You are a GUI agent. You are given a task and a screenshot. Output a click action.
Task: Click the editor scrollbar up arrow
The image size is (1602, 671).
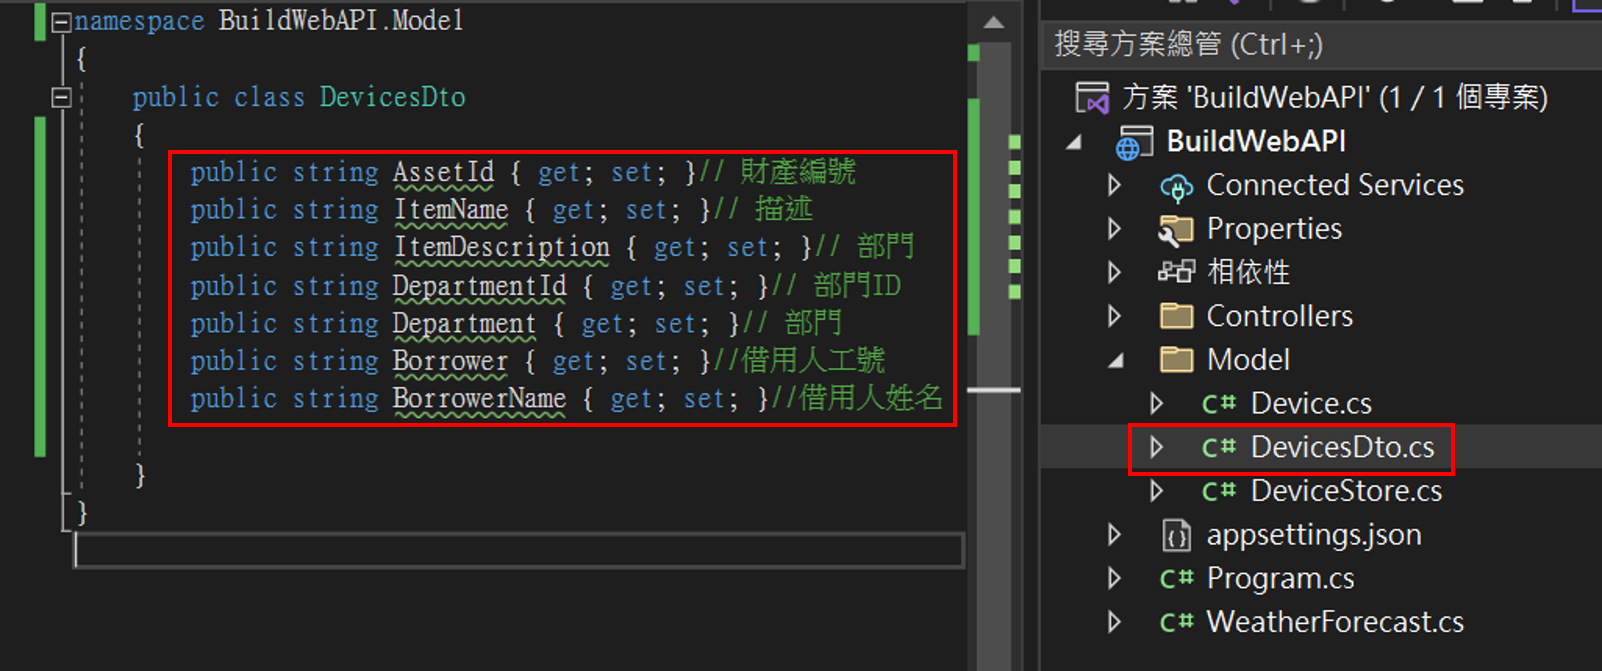click(x=993, y=23)
